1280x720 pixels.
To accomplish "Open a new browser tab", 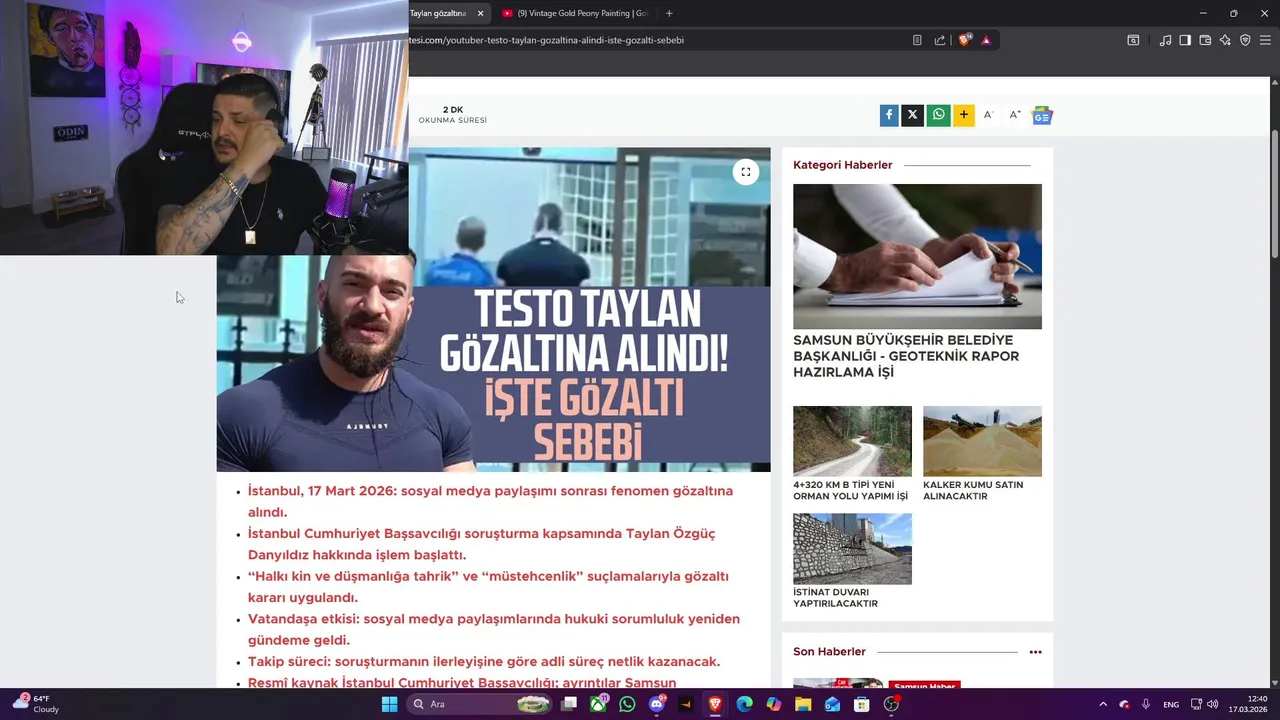I will [x=669, y=13].
